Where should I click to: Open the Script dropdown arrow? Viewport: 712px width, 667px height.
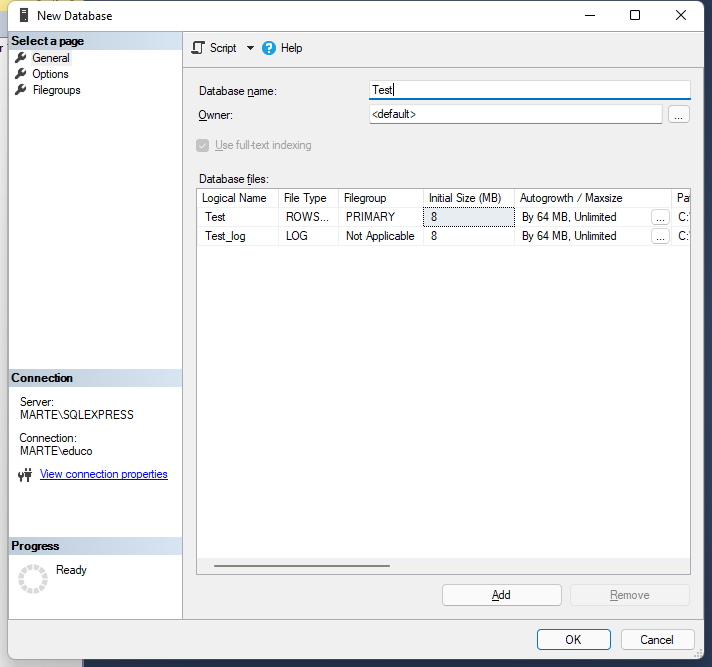(250, 48)
